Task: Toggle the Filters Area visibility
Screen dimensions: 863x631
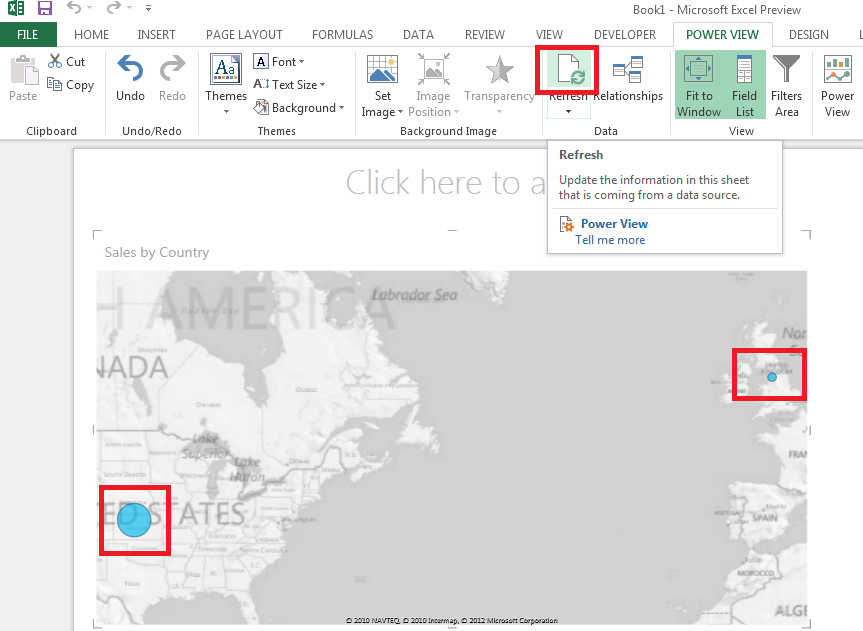Action: pos(786,86)
